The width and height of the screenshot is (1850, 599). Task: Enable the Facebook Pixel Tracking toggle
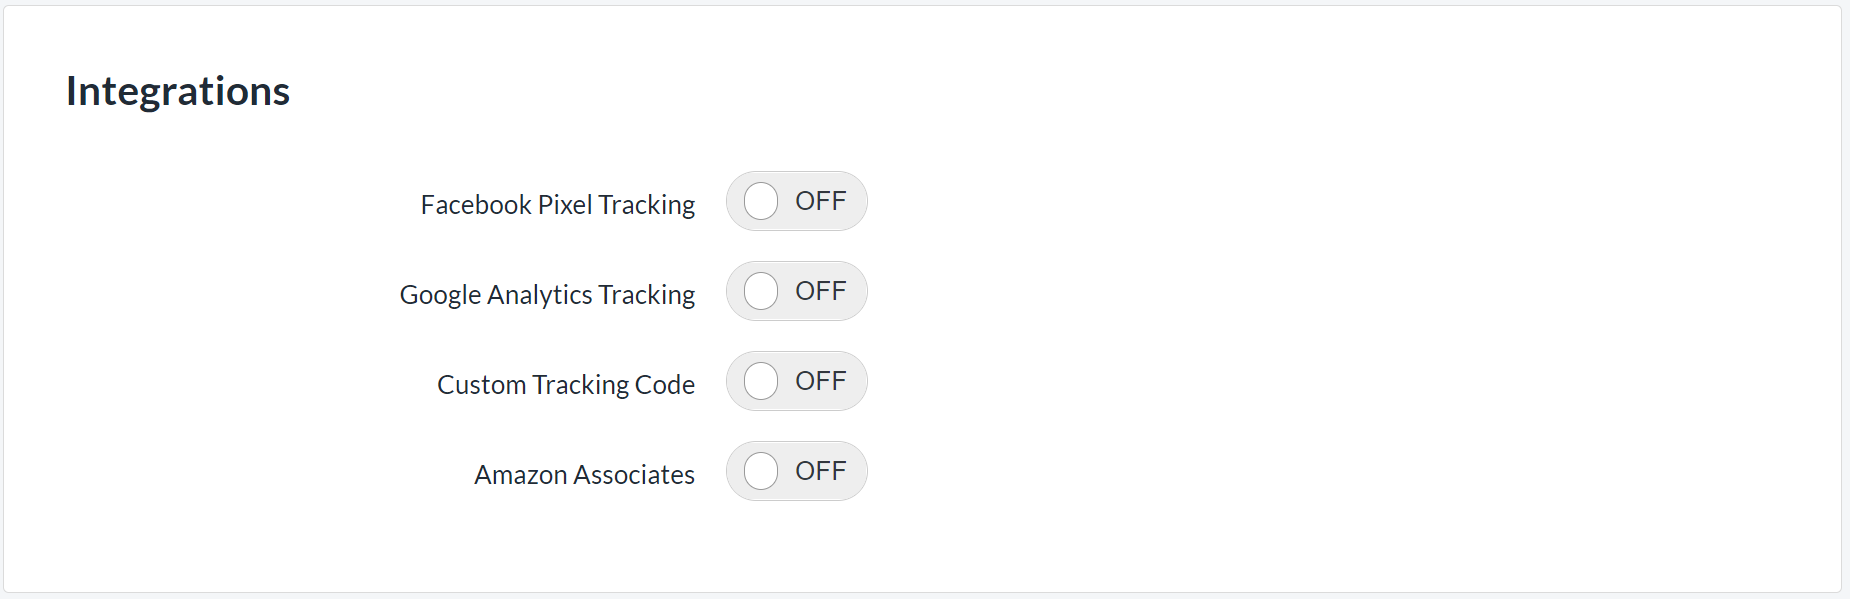pos(796,201)
